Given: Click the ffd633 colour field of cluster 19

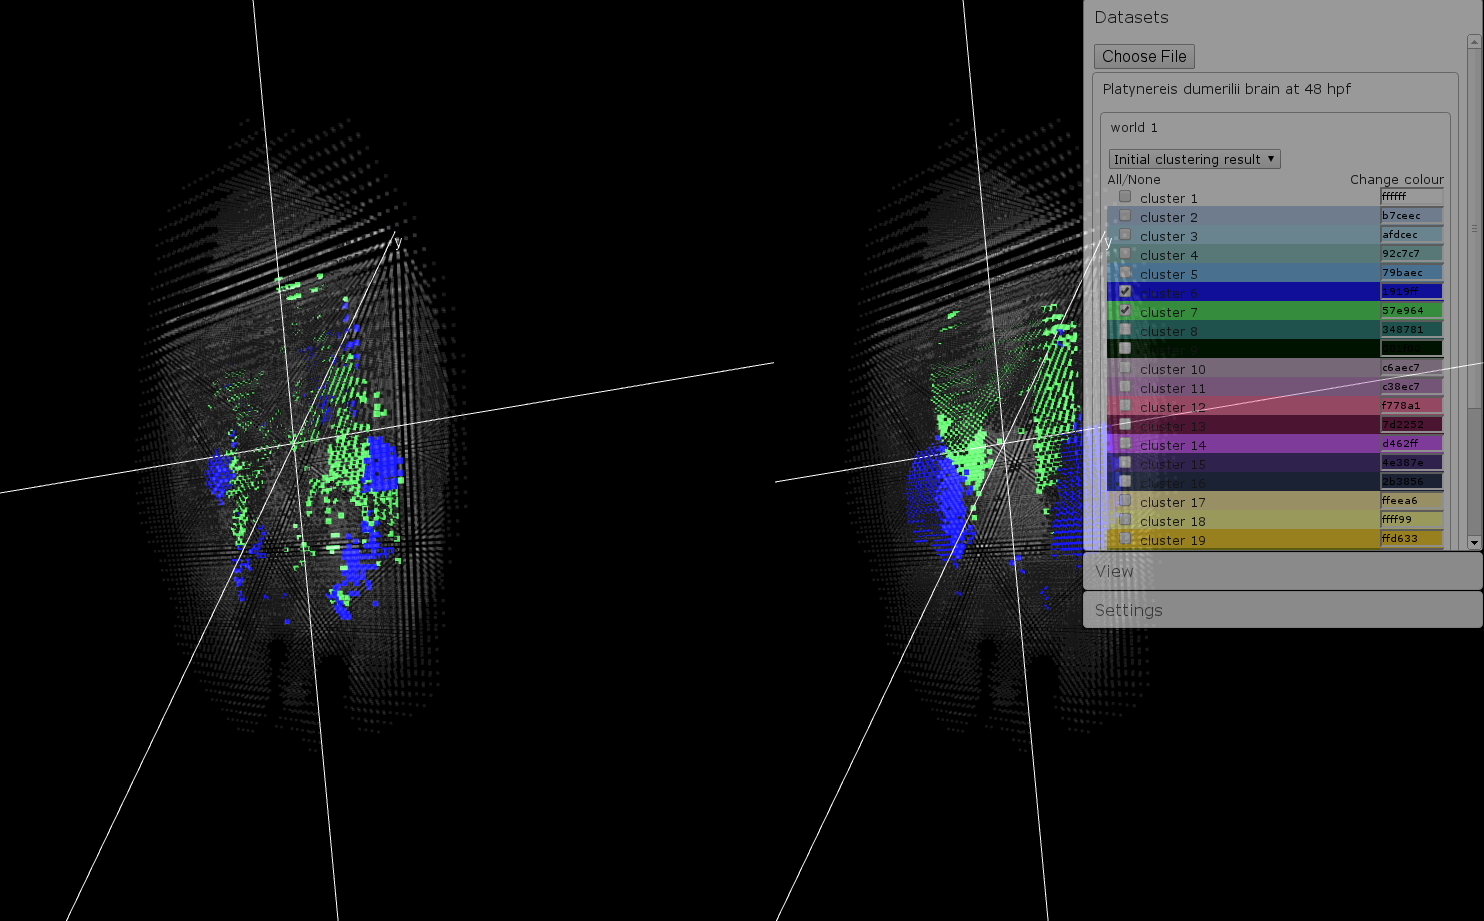Looking at the screenshot, I should tap(1411, 539).
